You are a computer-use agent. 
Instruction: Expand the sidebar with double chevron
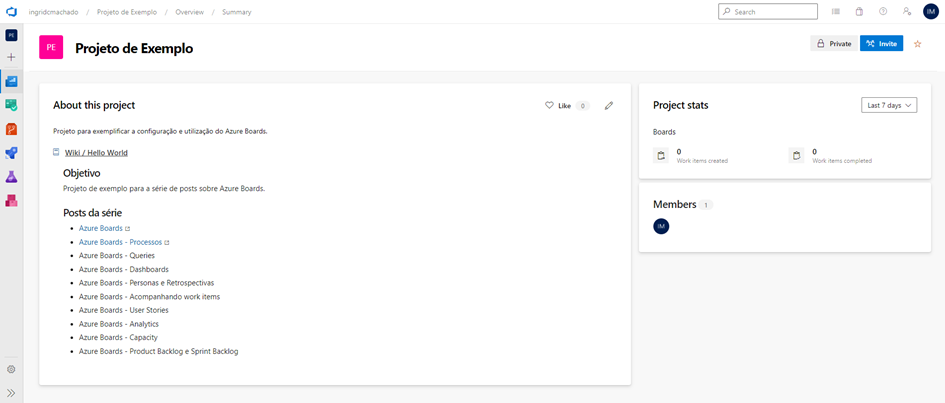click(x=11, y=393)
